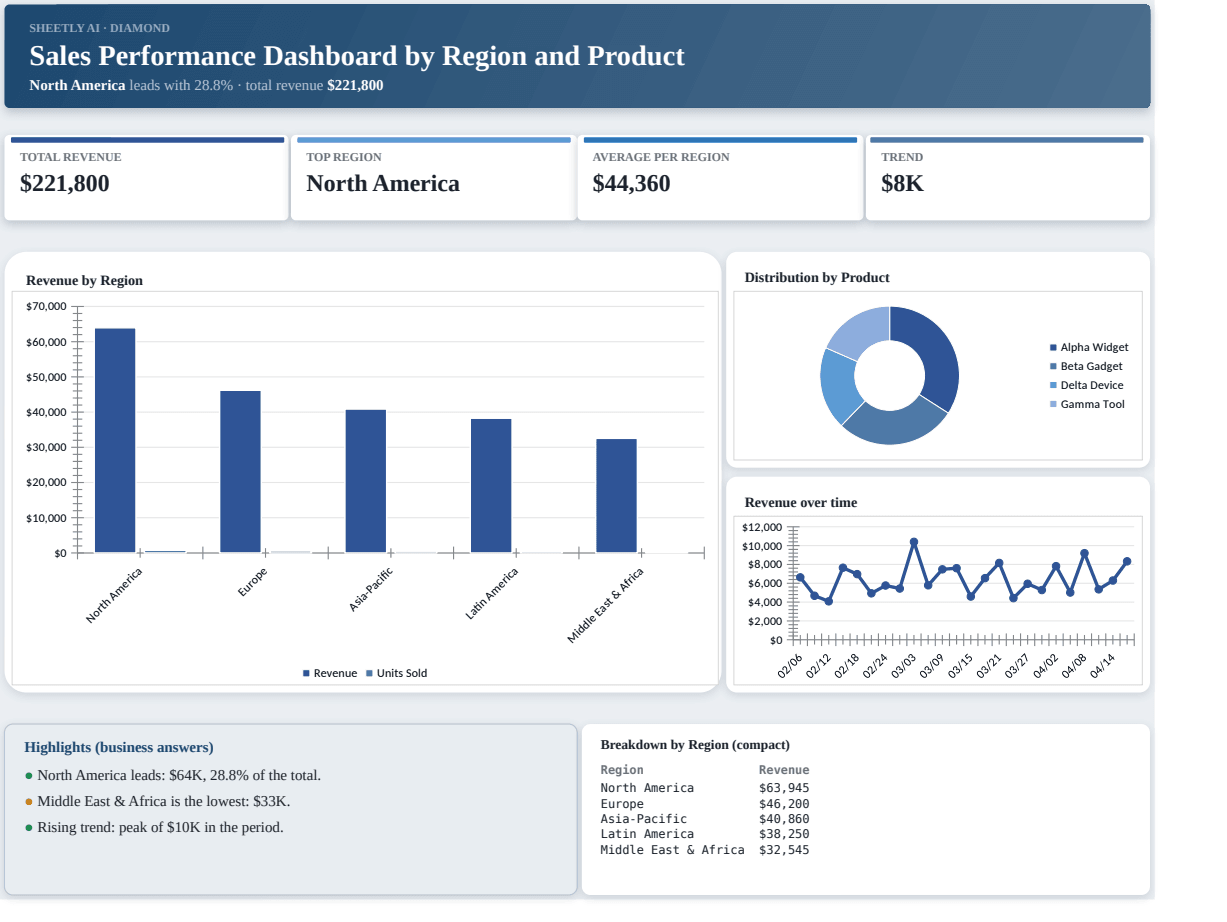Select the Middle East & Africa revenue bar
This screenshot has height=922, width=1227.
tap(616, 495)
